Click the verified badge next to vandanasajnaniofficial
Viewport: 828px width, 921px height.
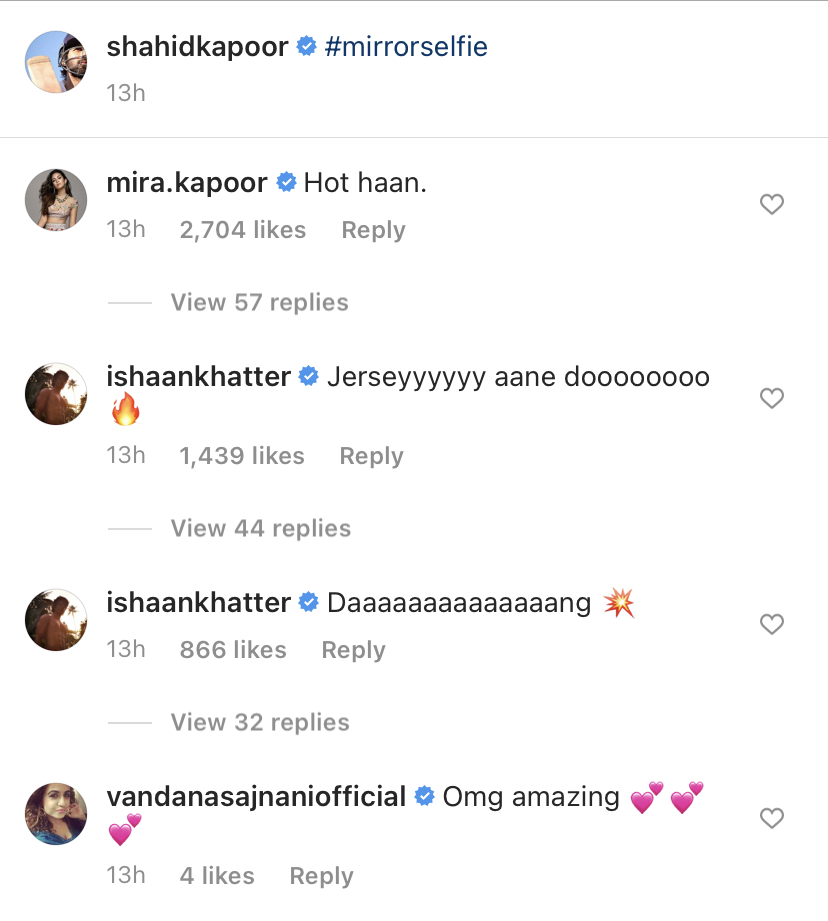[x=424, y=797]
